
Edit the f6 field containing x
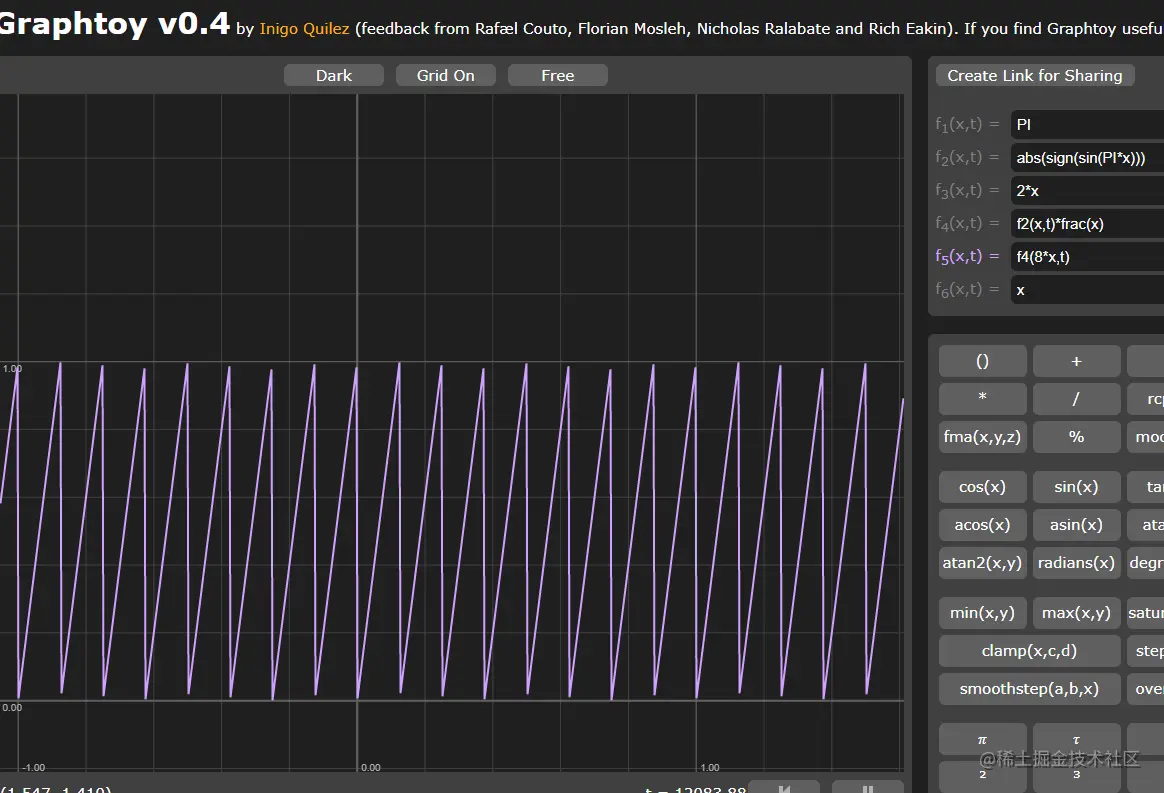[1087, 290]
